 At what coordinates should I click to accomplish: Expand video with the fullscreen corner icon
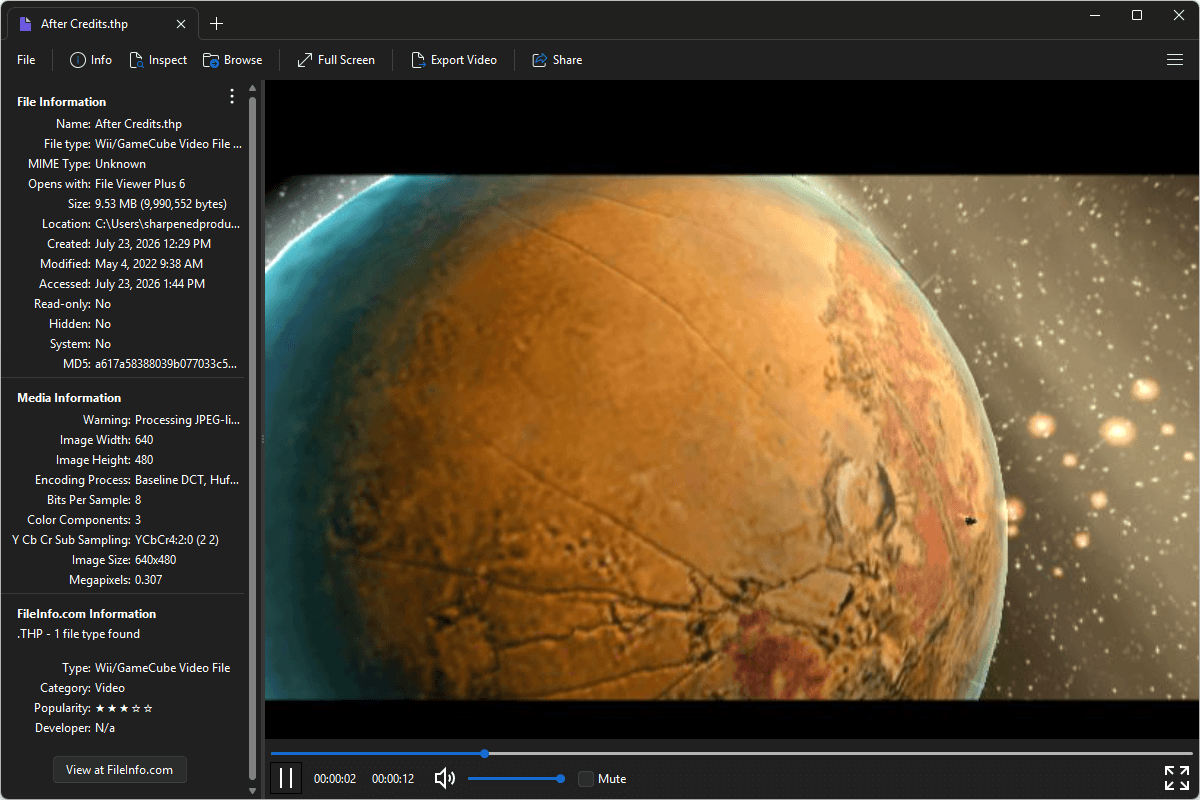pyautogui.click(x=1176, y=778)
